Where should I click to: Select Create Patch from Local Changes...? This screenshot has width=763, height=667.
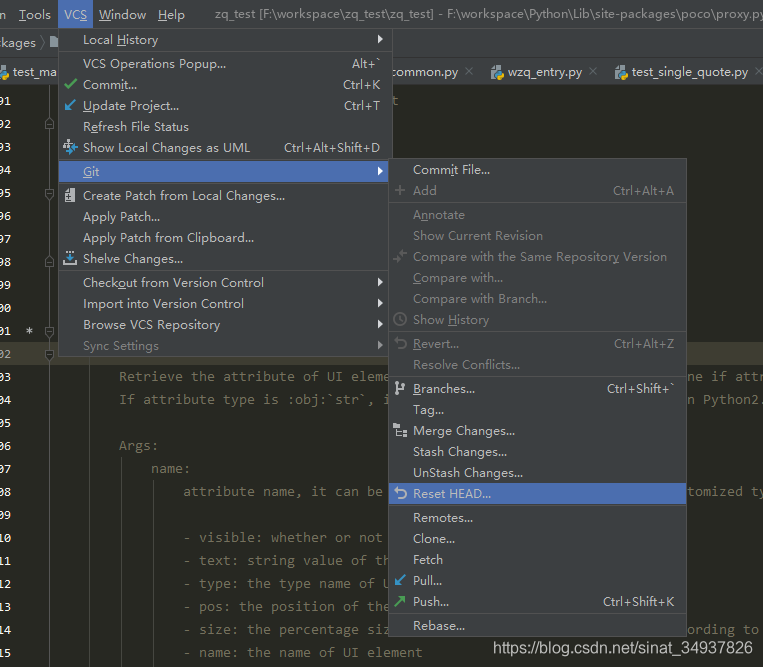pos(223,196)
